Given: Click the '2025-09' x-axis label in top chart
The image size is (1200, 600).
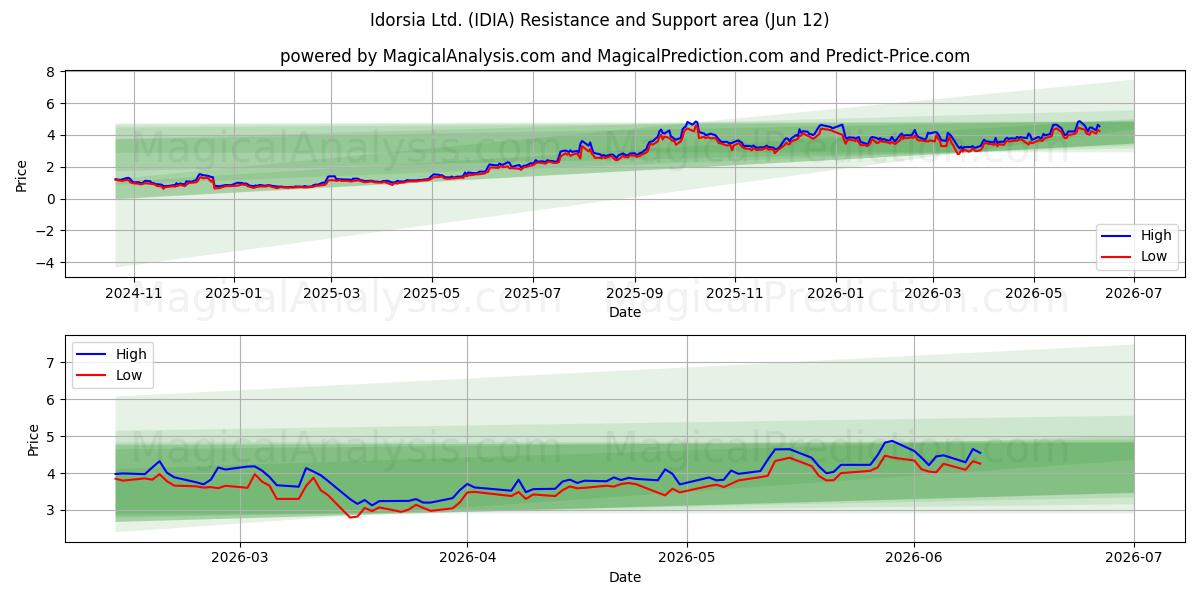Looking at the screenshot, I should pos(634,294).
